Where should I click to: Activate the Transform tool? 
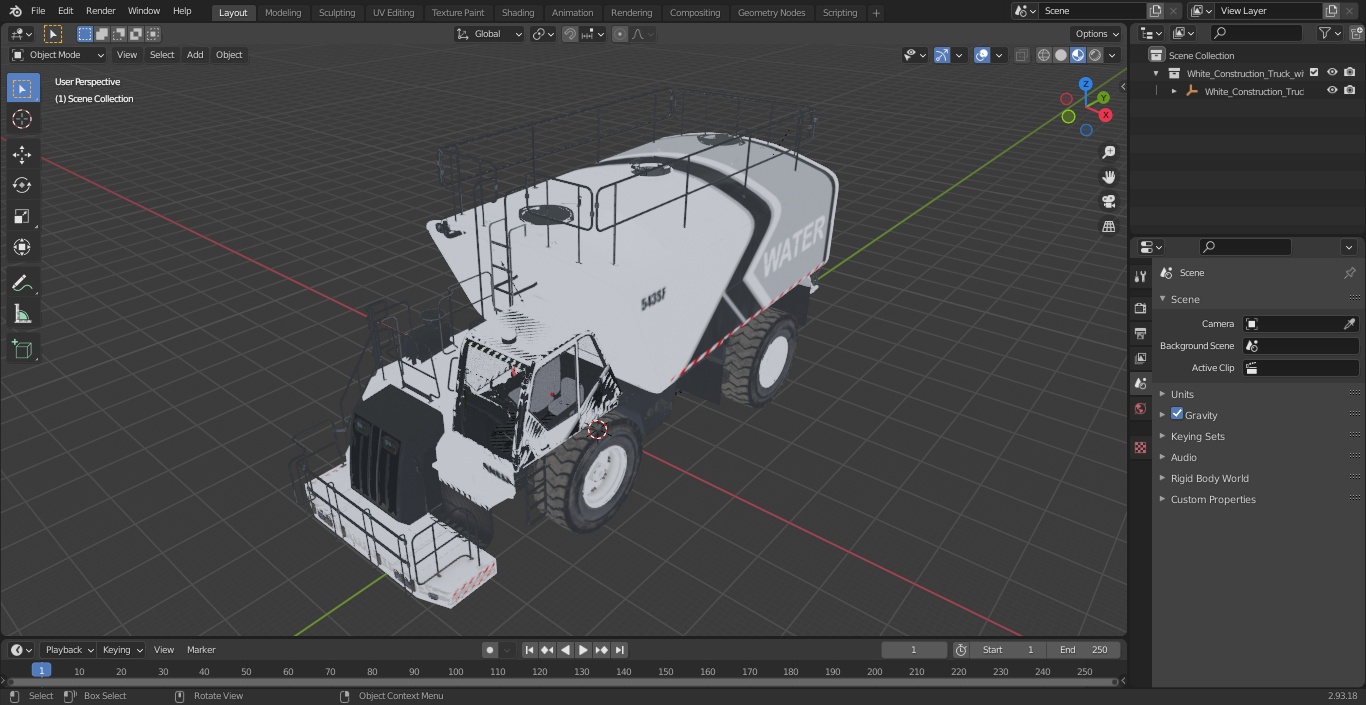(22, 248)
